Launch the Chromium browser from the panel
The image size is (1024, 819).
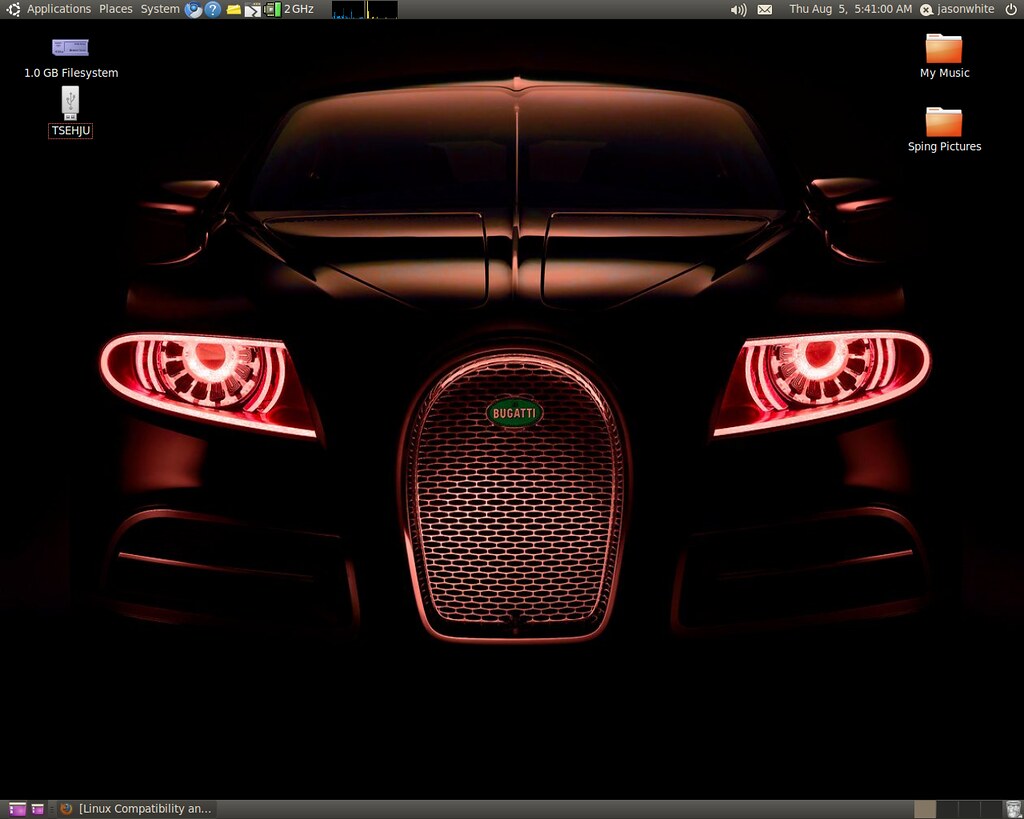coord(193,9)
